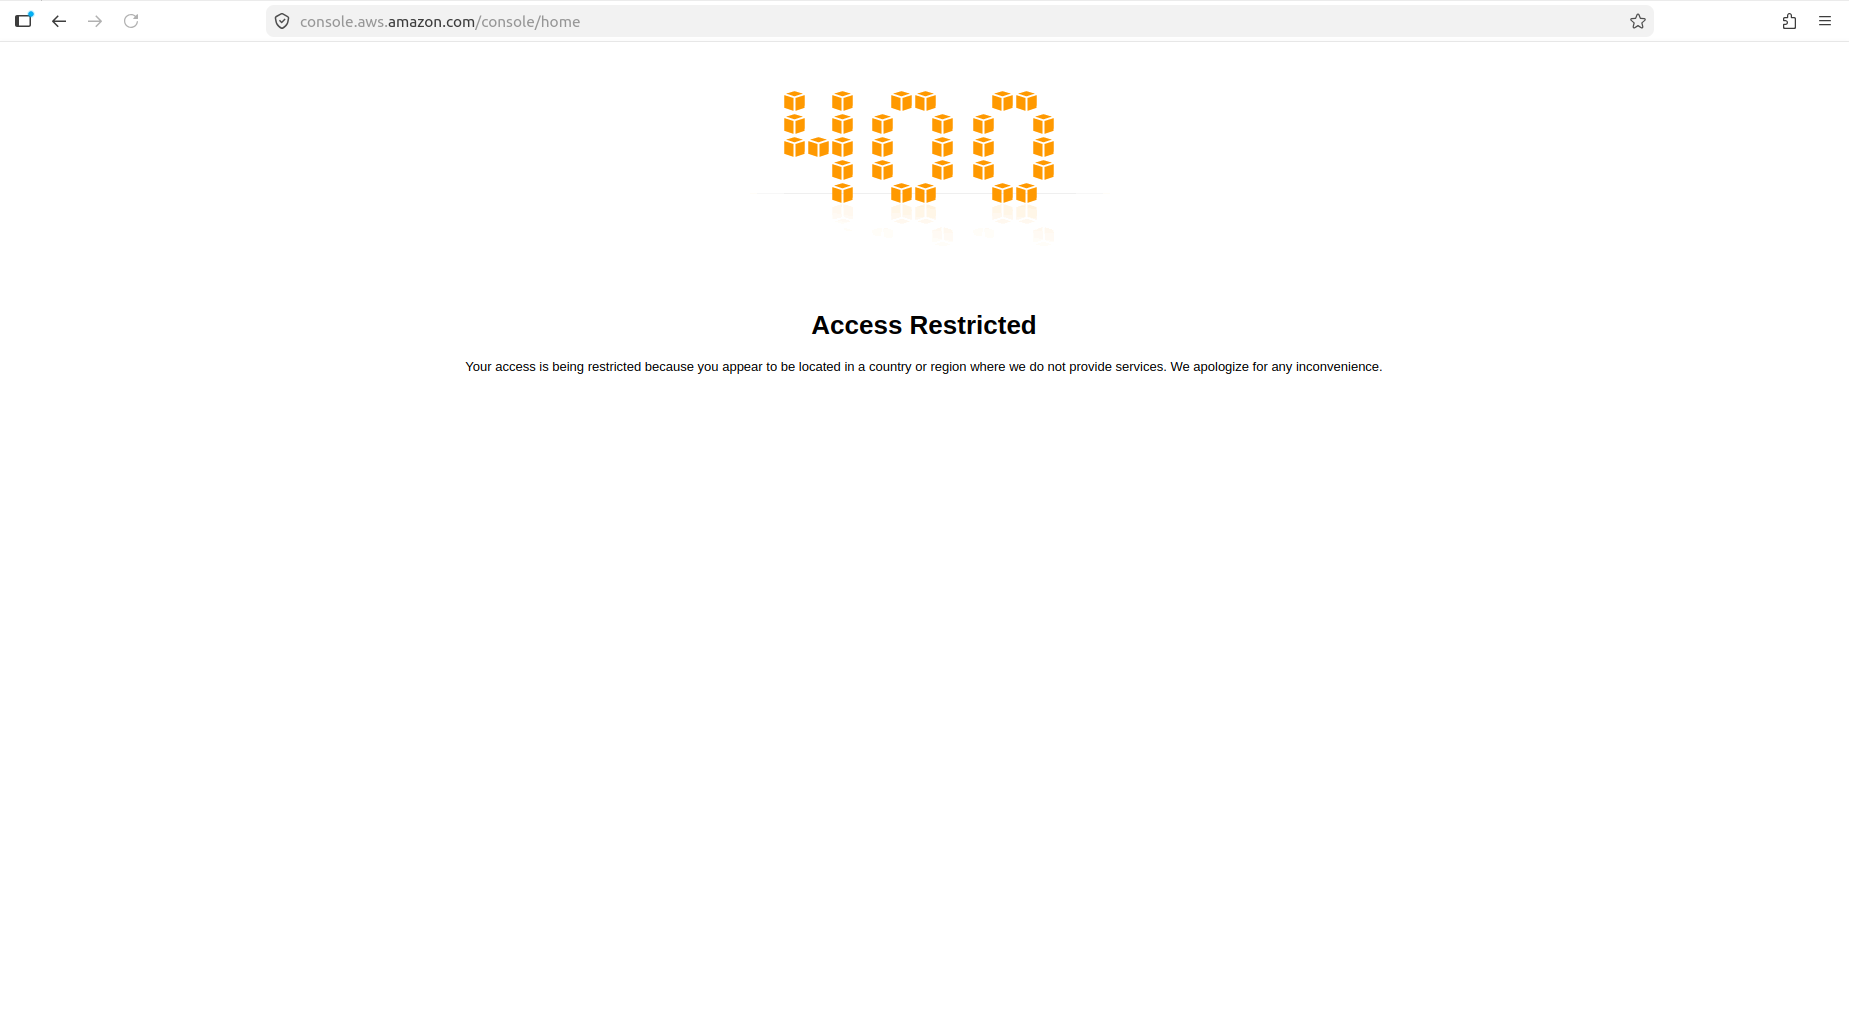The height and width of the screenshot is (1010, 1849).
Task: Click the middle 0 made of orange cubes
Action: (912, 147)
